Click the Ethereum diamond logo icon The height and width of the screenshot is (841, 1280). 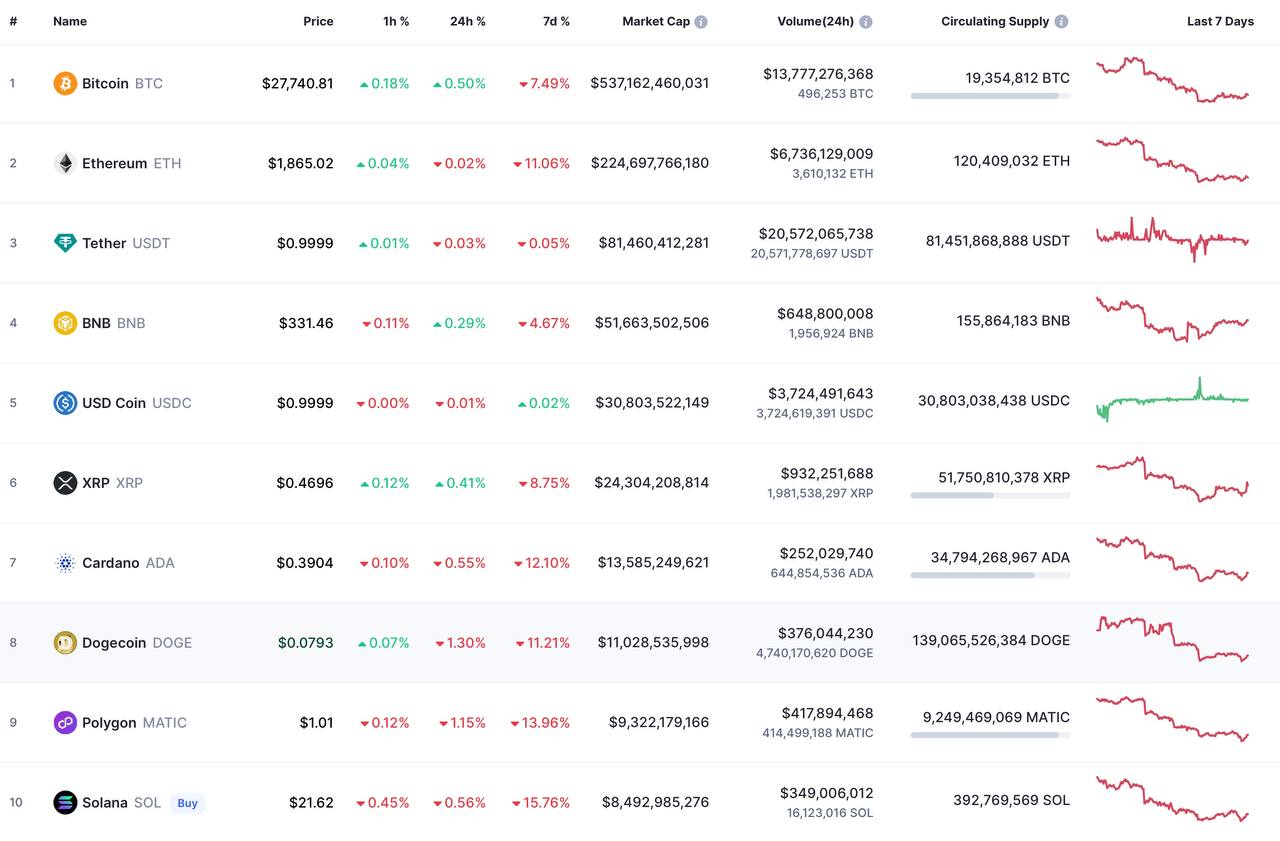coord(65,163)
